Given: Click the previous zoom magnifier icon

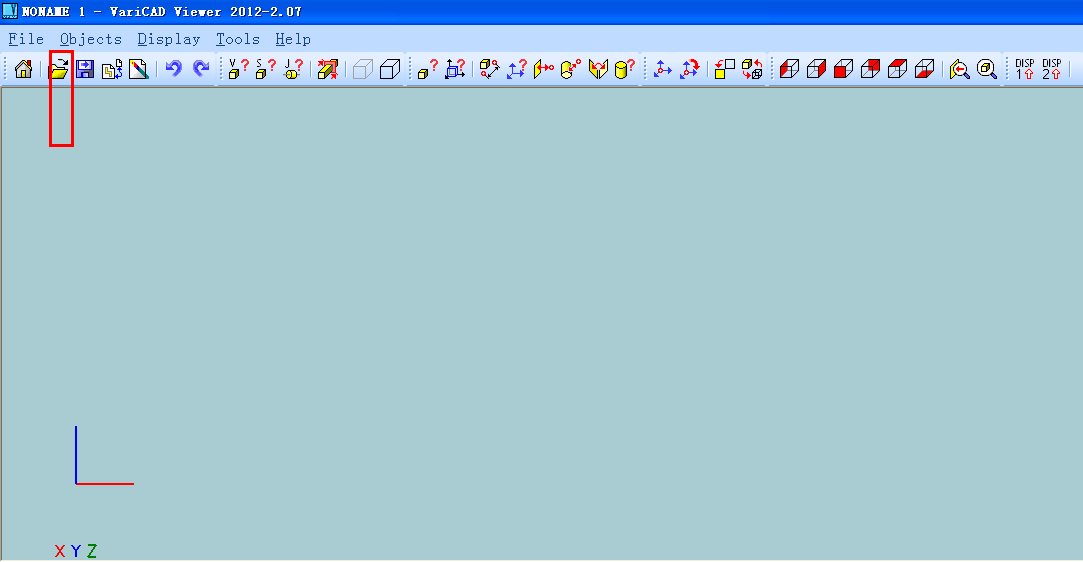Looking at the screenshot, I should coord(959,69).
